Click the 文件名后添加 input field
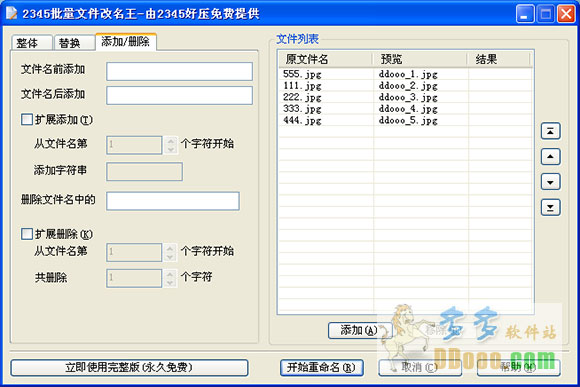This screenshot has width=580, height=387. point(179,95)
